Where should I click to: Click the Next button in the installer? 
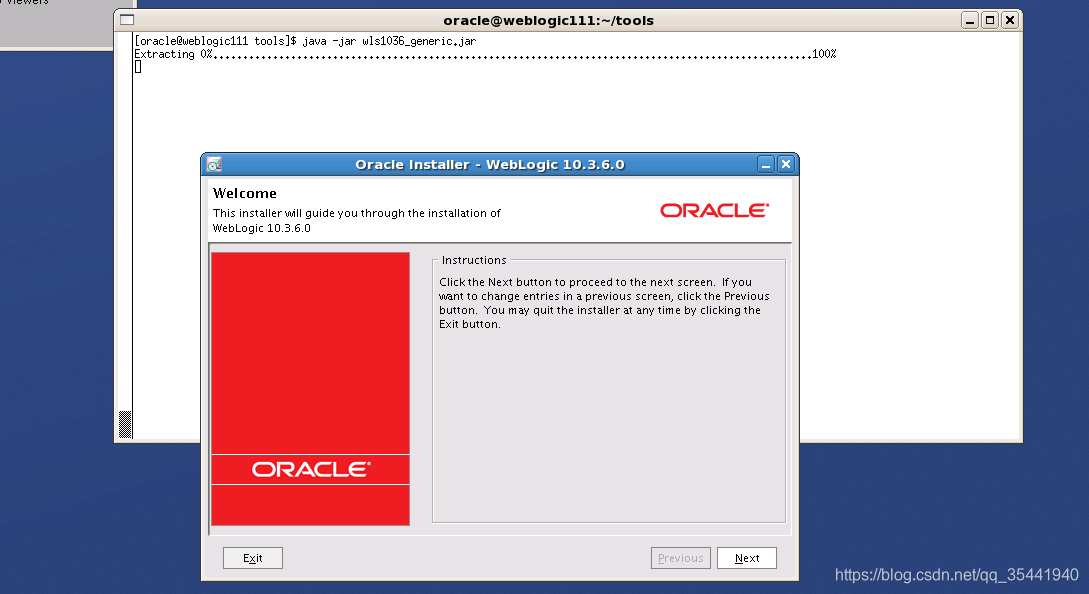(x=747, y=558)
